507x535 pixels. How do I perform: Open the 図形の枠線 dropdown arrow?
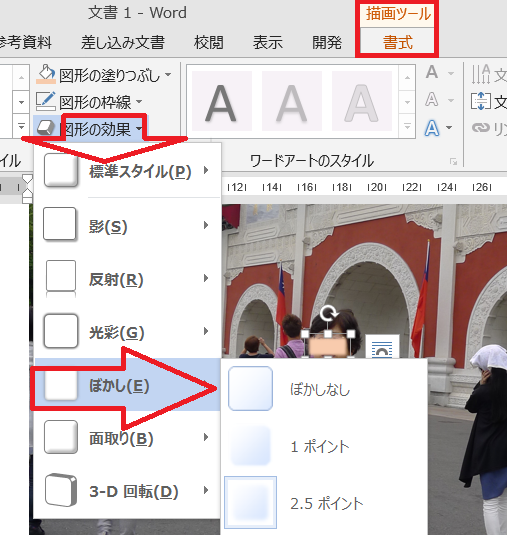click(139, 101)
